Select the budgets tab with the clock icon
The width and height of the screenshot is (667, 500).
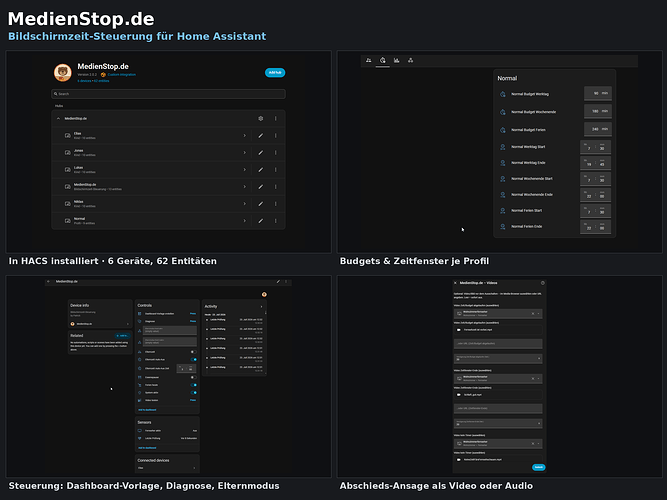coord(382,60)
